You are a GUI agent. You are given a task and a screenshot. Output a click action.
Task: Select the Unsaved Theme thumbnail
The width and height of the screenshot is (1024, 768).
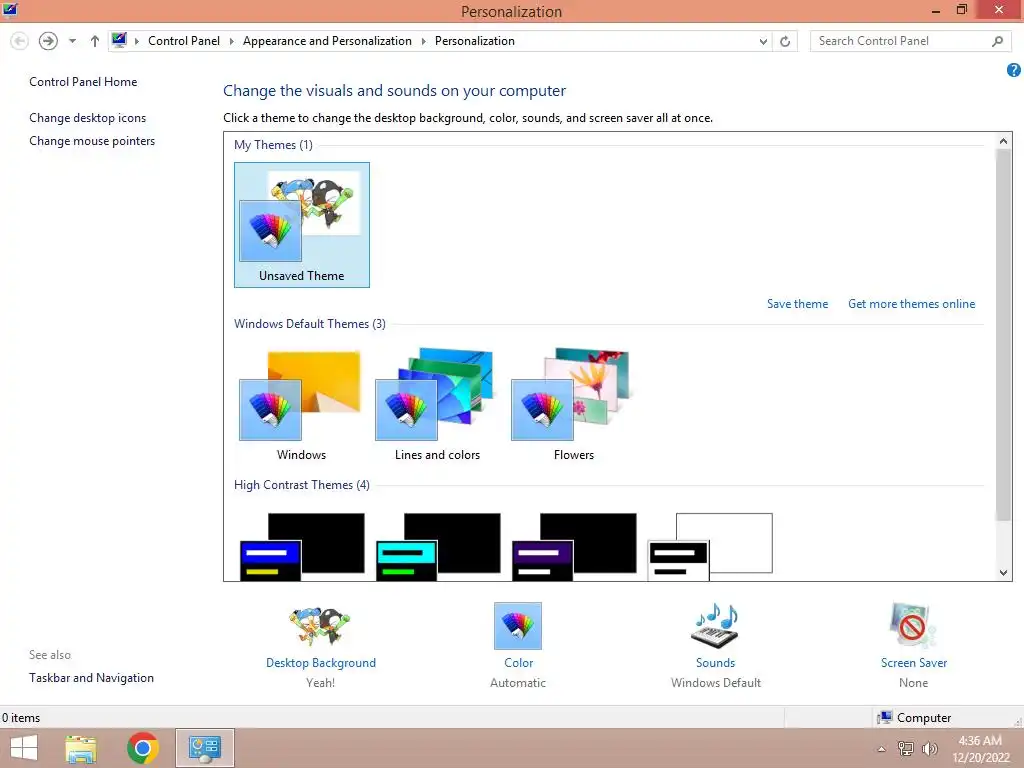pos(302,225)
